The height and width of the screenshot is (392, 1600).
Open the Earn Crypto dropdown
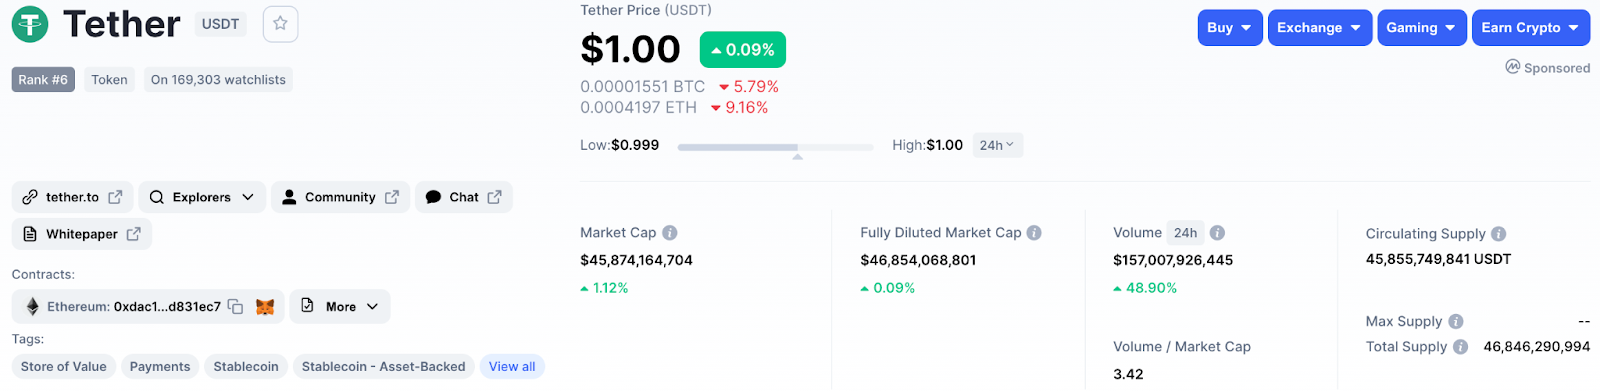[x=1530, y=28]
